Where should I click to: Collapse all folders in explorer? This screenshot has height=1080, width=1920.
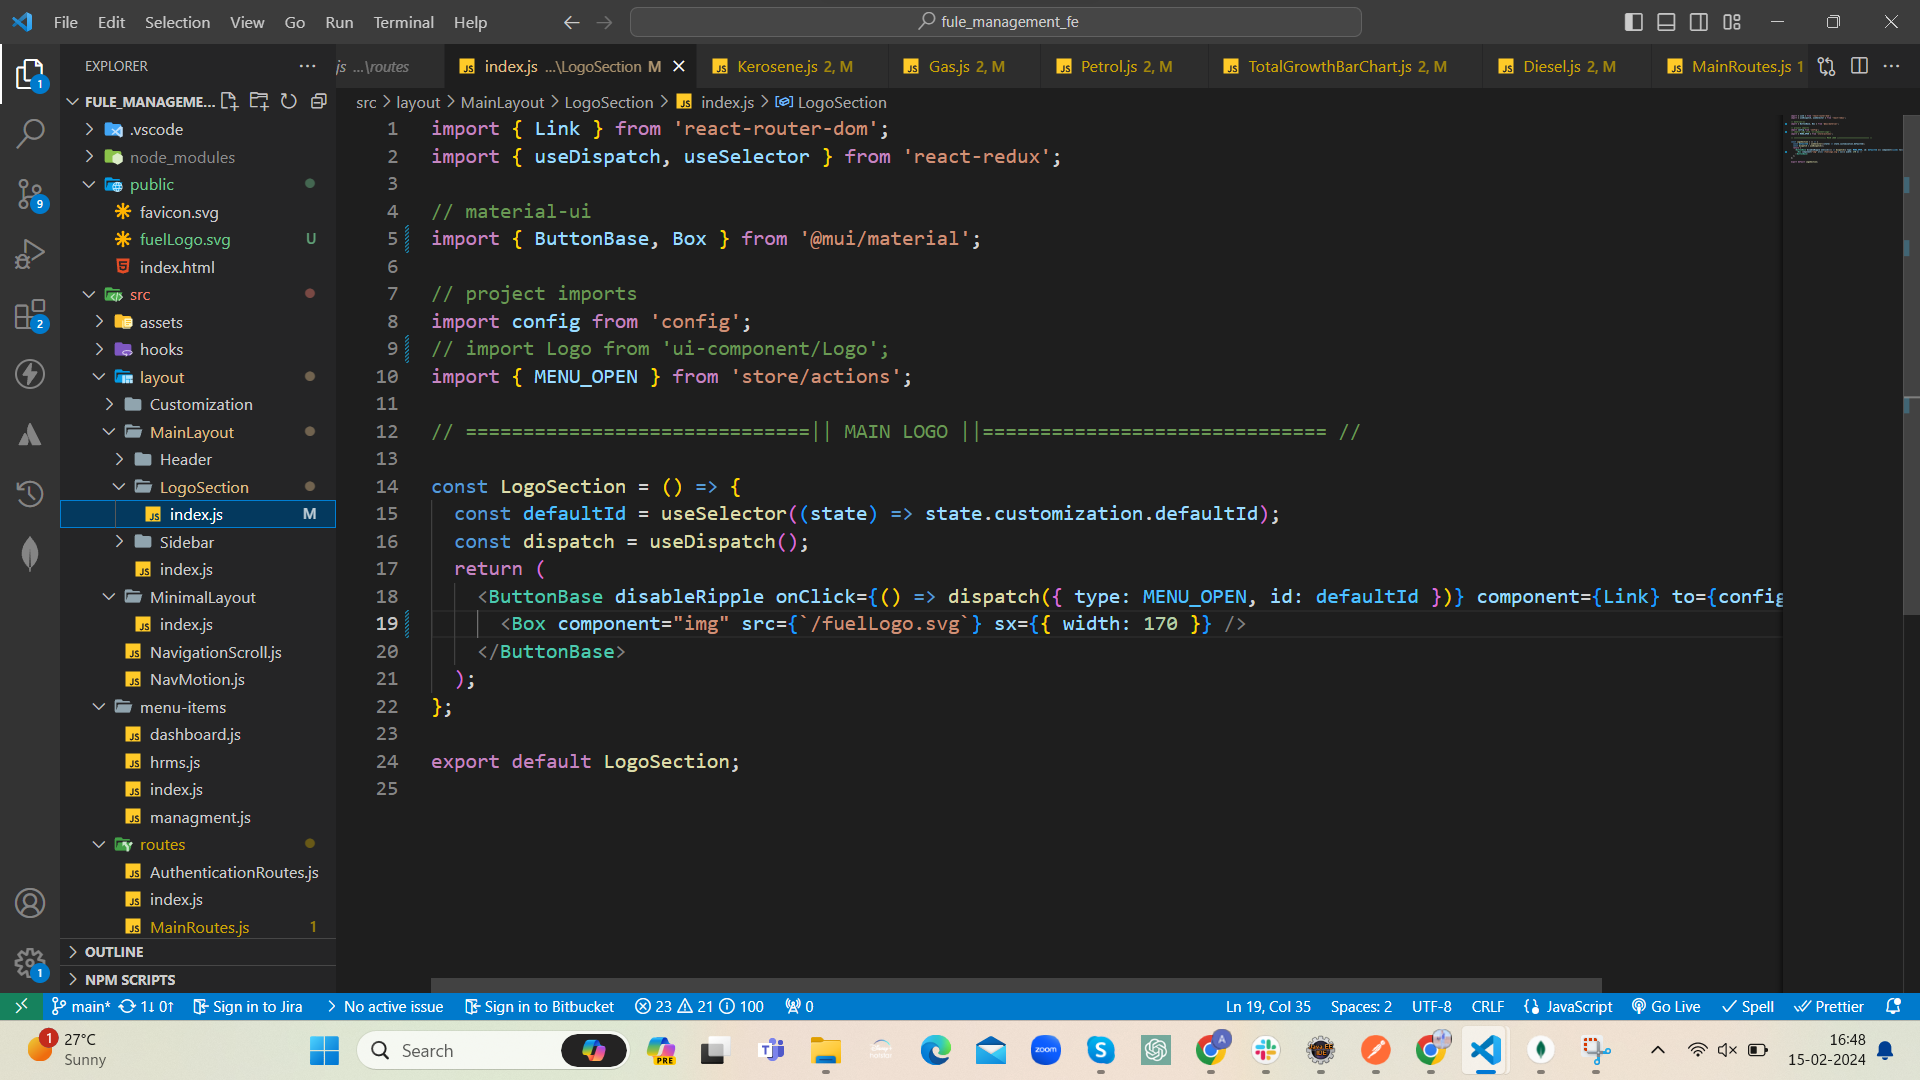[319, 101]
